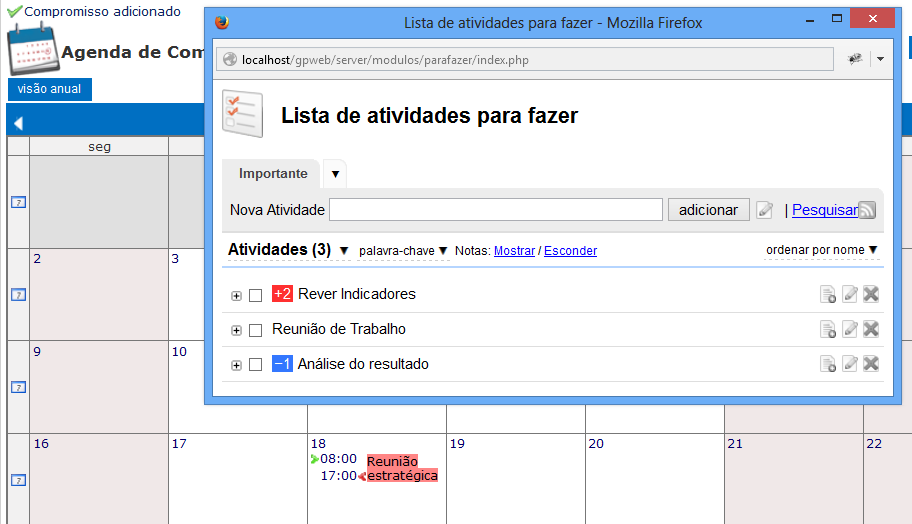Screen dimensions: 912x524
Task: Click the Reunião de Trabalho activity name
Action: [x=339, y=329]
